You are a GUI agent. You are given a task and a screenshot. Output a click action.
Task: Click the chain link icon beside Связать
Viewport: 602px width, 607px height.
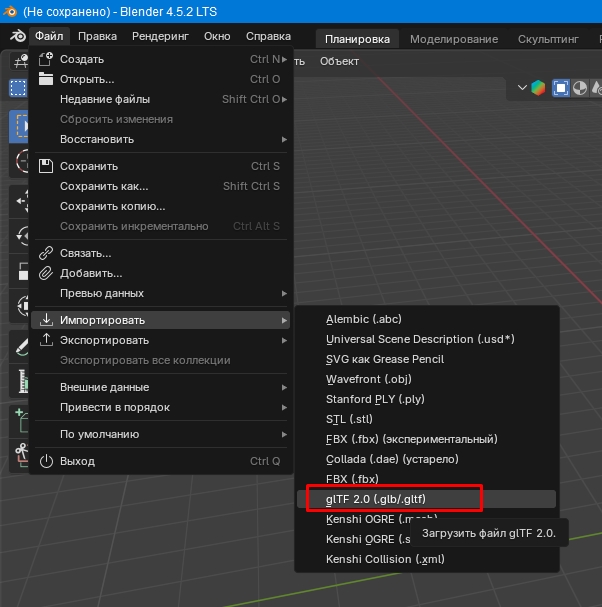[46, 253]
